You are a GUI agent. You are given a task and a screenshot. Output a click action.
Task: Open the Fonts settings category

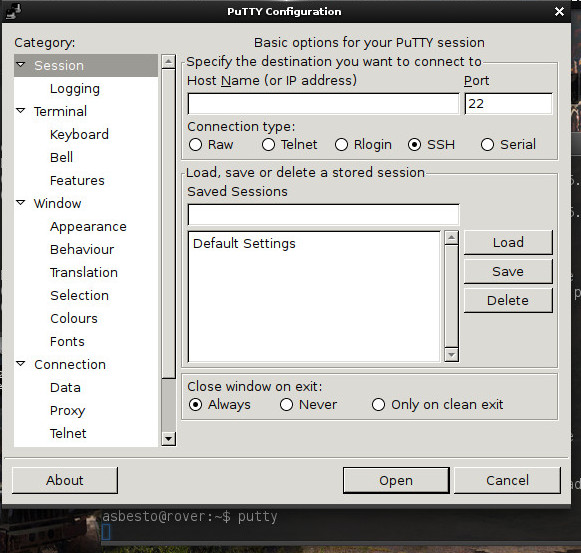click(67, 341)
